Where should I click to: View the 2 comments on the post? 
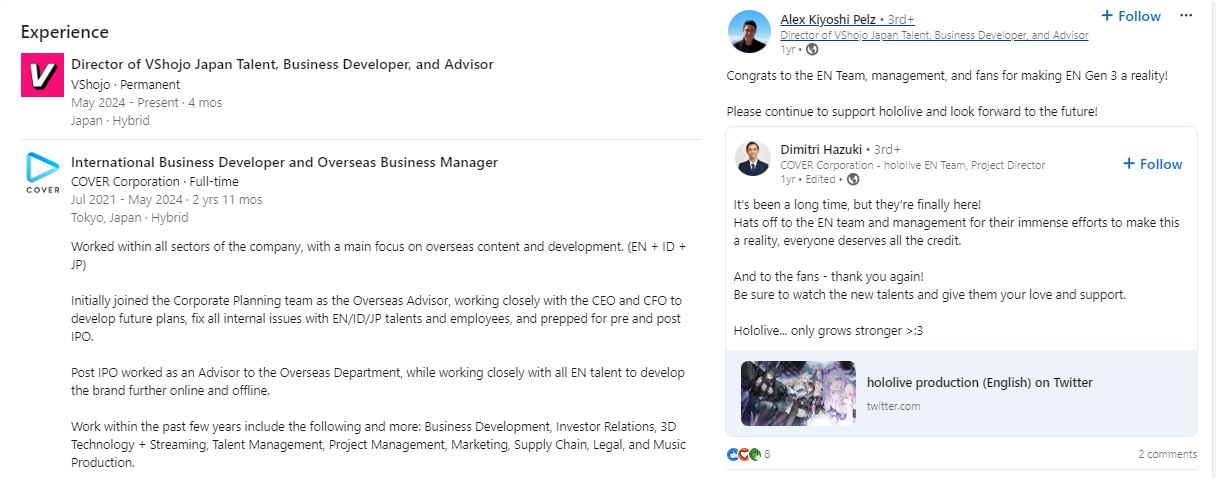pyautogui.click(x=1167, y=454)
